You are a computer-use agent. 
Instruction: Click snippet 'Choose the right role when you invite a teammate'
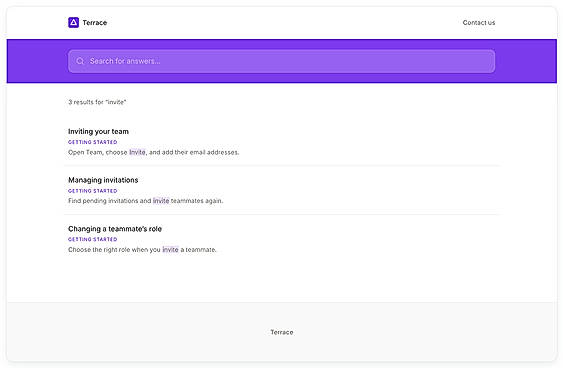point(142,250)
